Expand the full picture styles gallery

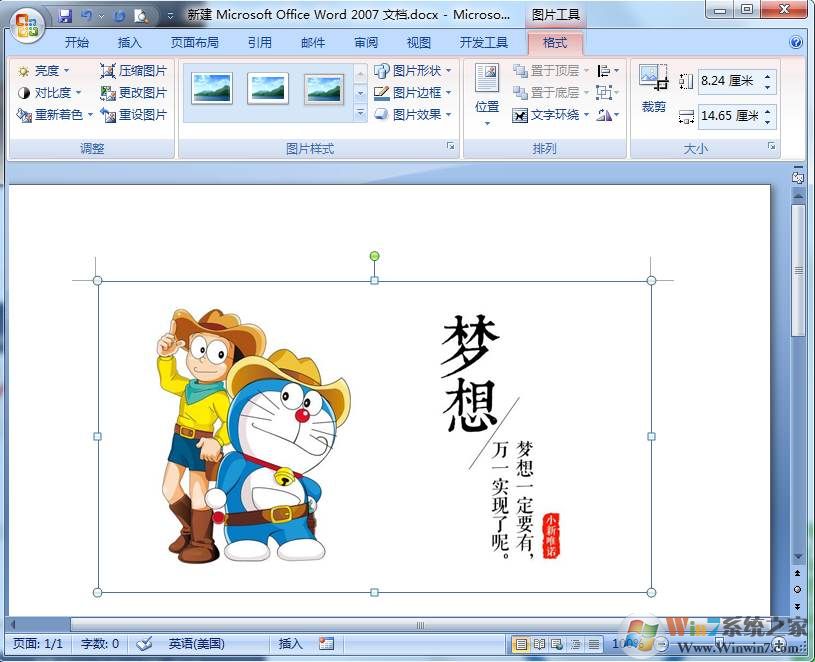pyautogui.click(x=360, y=113)
